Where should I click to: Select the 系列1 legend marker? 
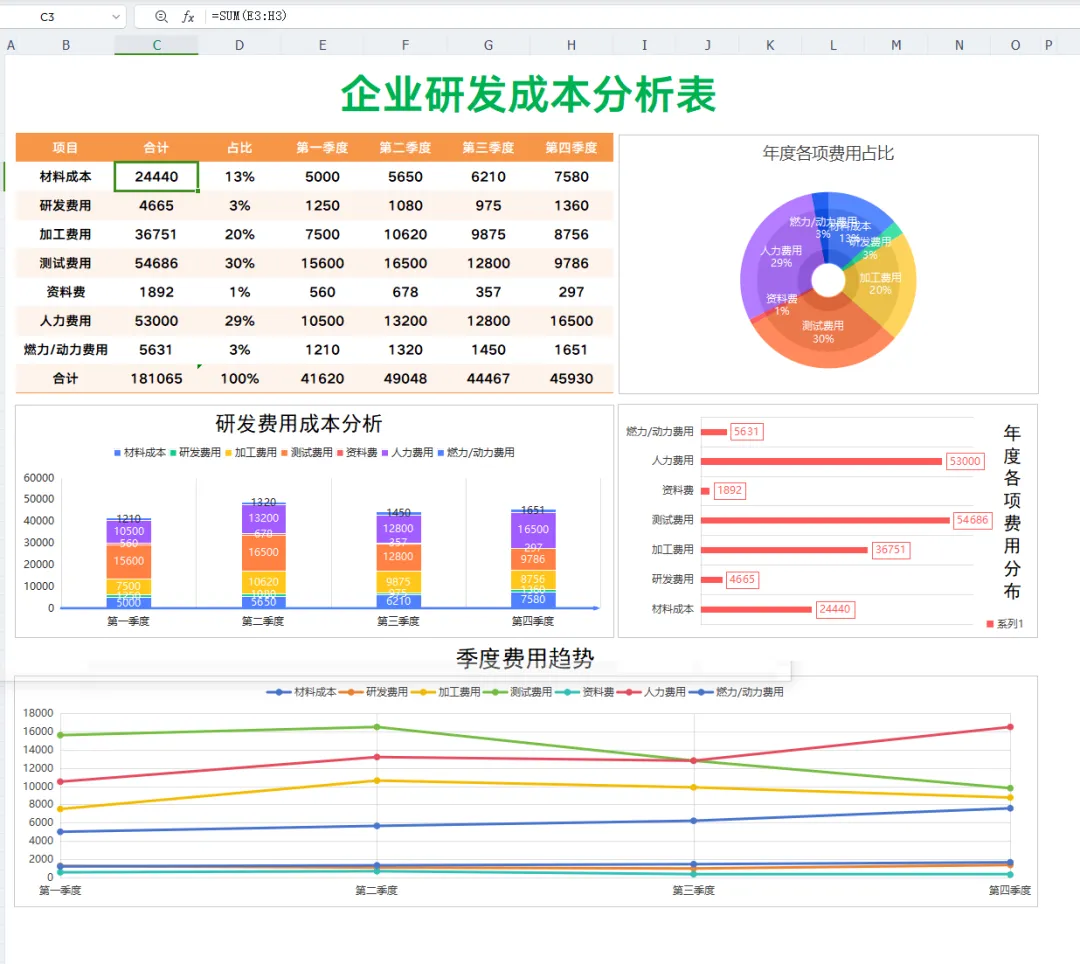point(990,624)
